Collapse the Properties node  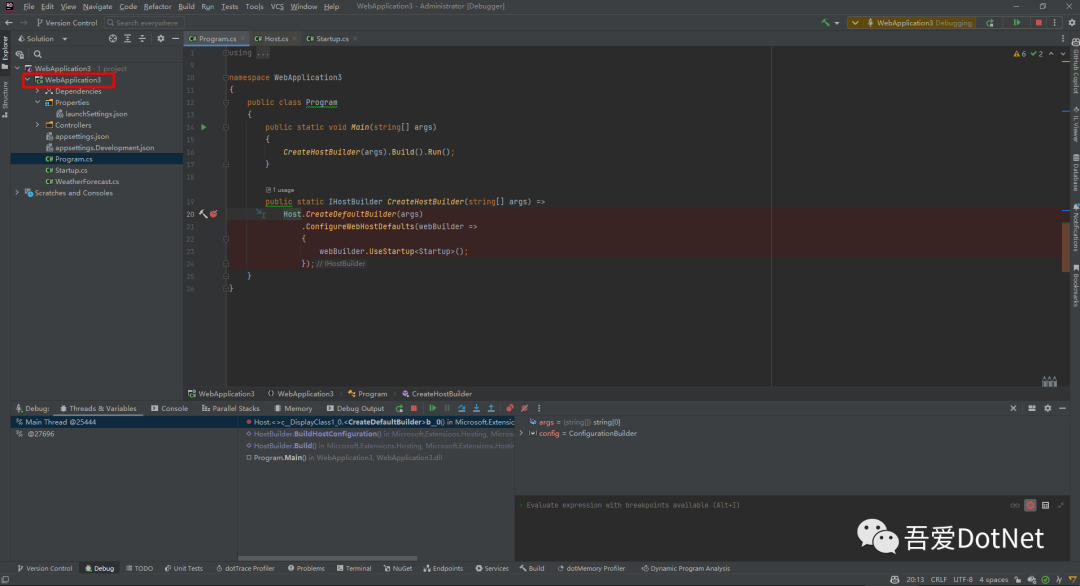point(38,103)
